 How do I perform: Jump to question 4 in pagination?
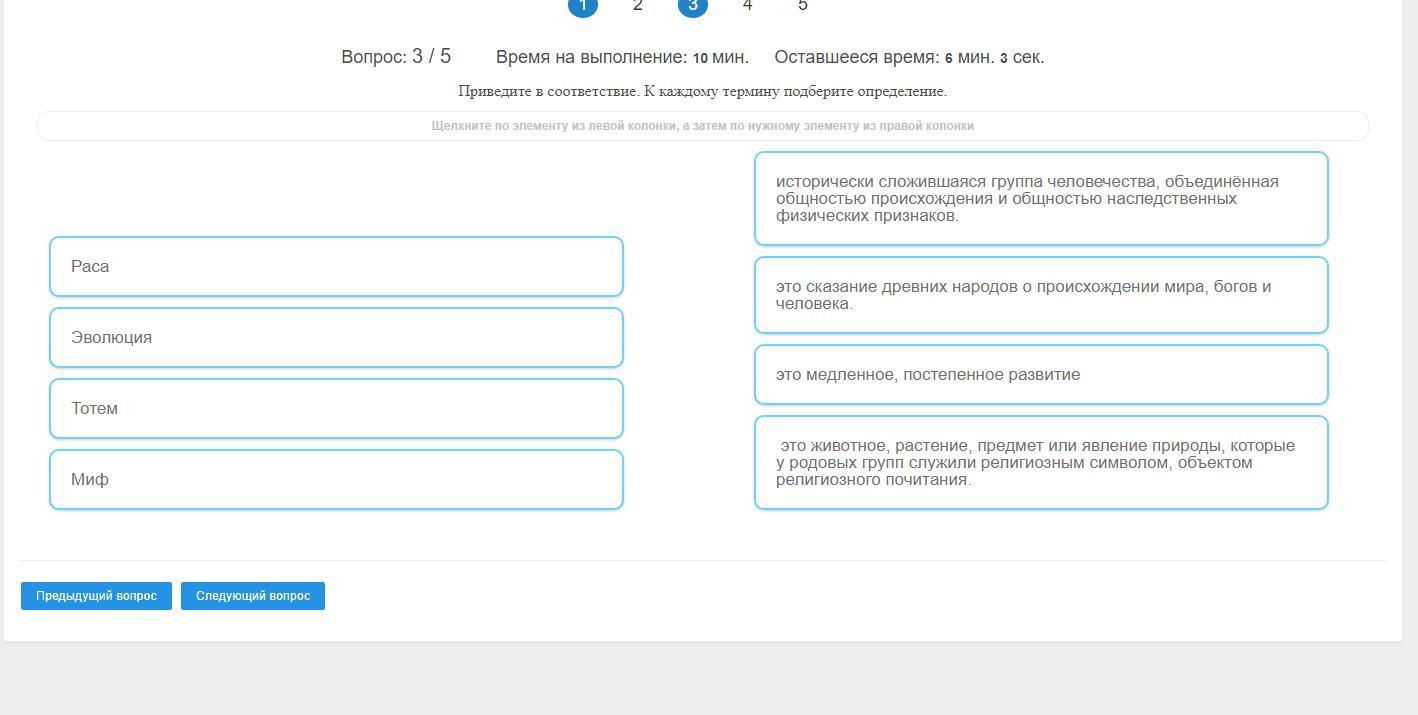tap(748, 6)
